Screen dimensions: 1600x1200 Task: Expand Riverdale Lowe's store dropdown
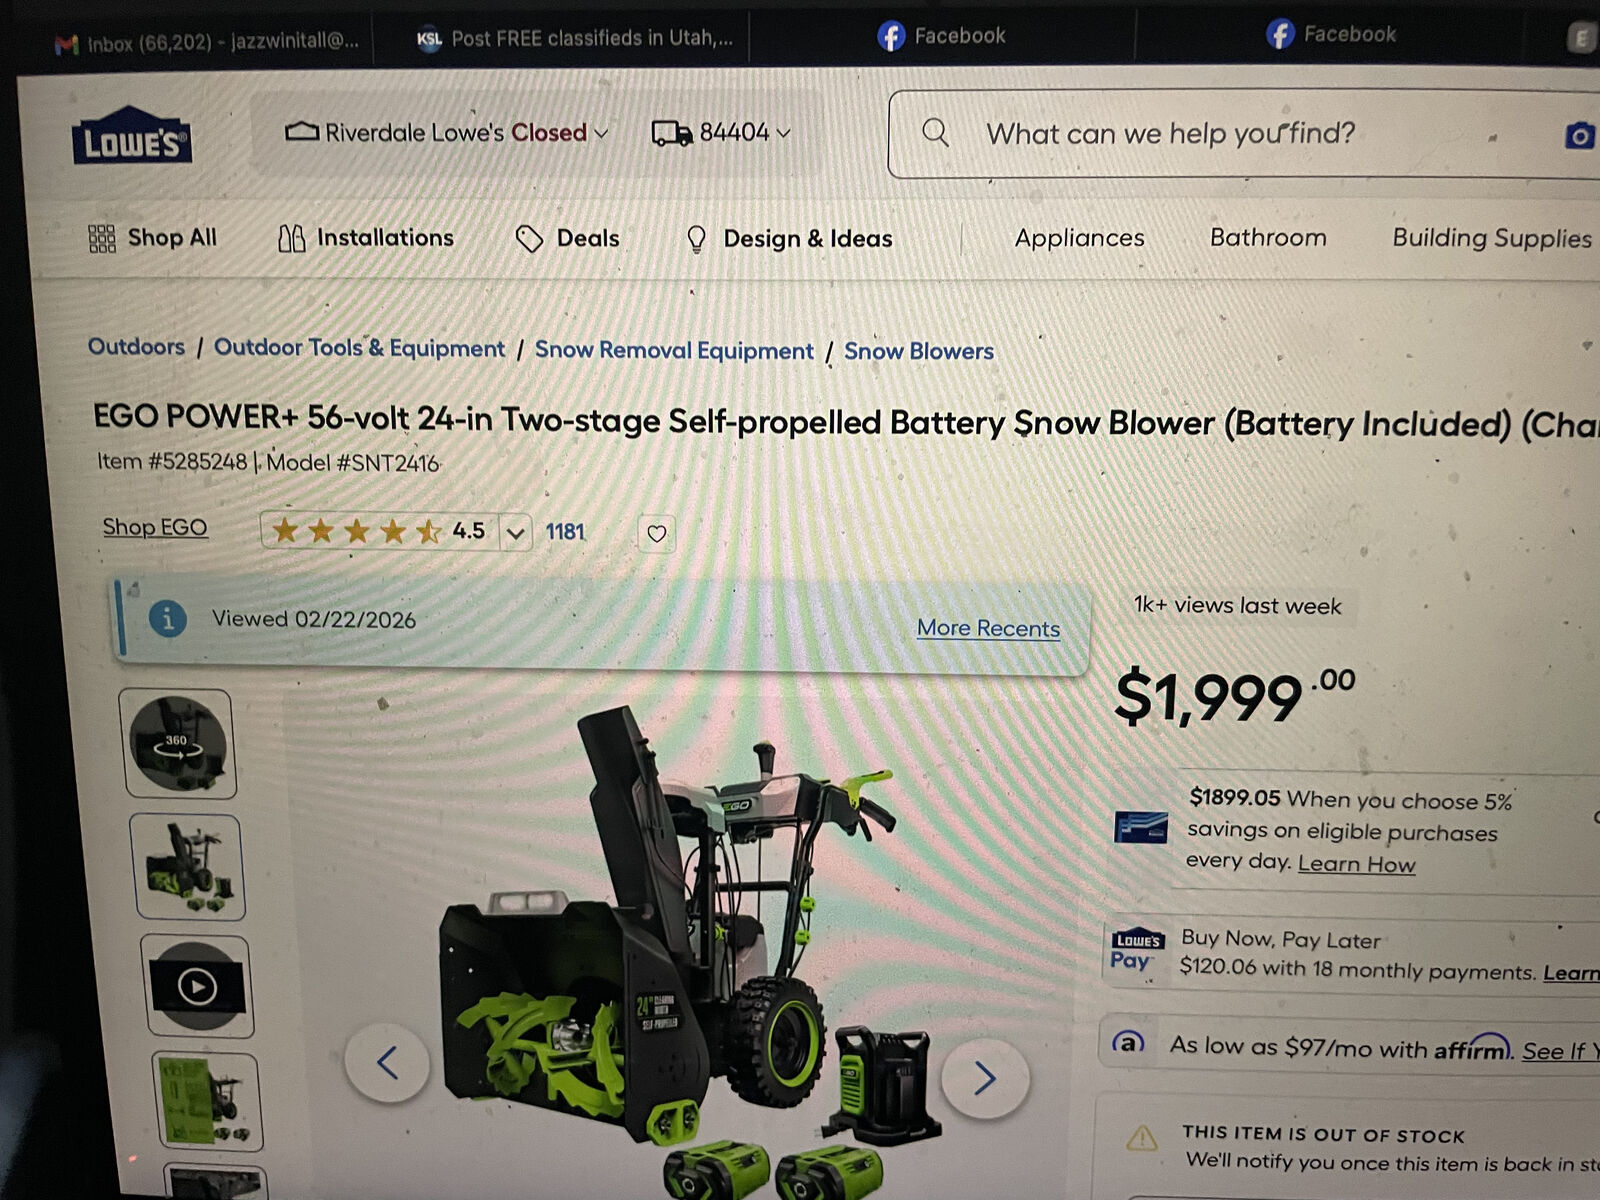447,133
